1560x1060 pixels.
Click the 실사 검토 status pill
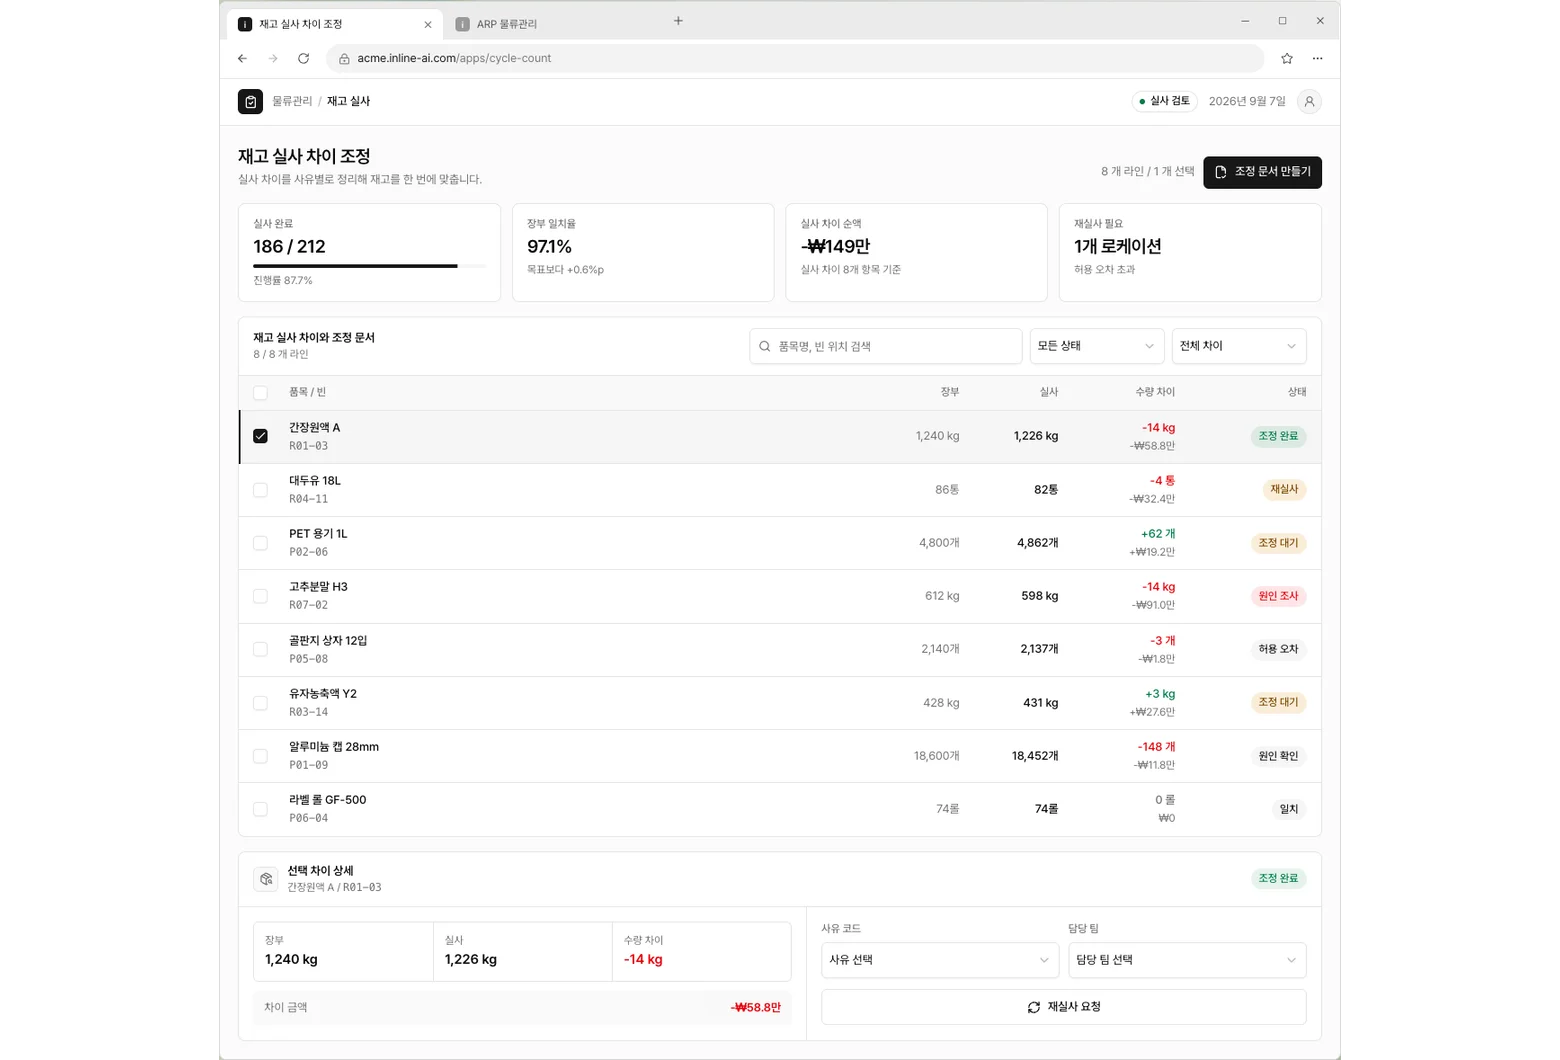(1164, 101)
